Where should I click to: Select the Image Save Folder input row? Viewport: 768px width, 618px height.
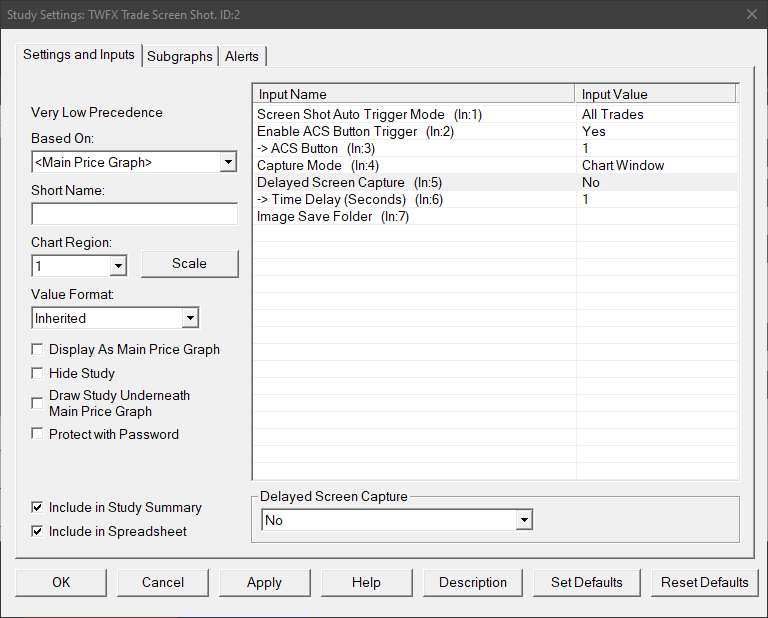(x=414, y=217)
